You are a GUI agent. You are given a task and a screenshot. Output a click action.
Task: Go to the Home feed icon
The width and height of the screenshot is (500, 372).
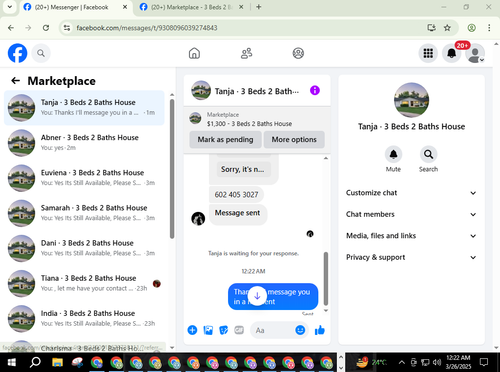[194, 53]
